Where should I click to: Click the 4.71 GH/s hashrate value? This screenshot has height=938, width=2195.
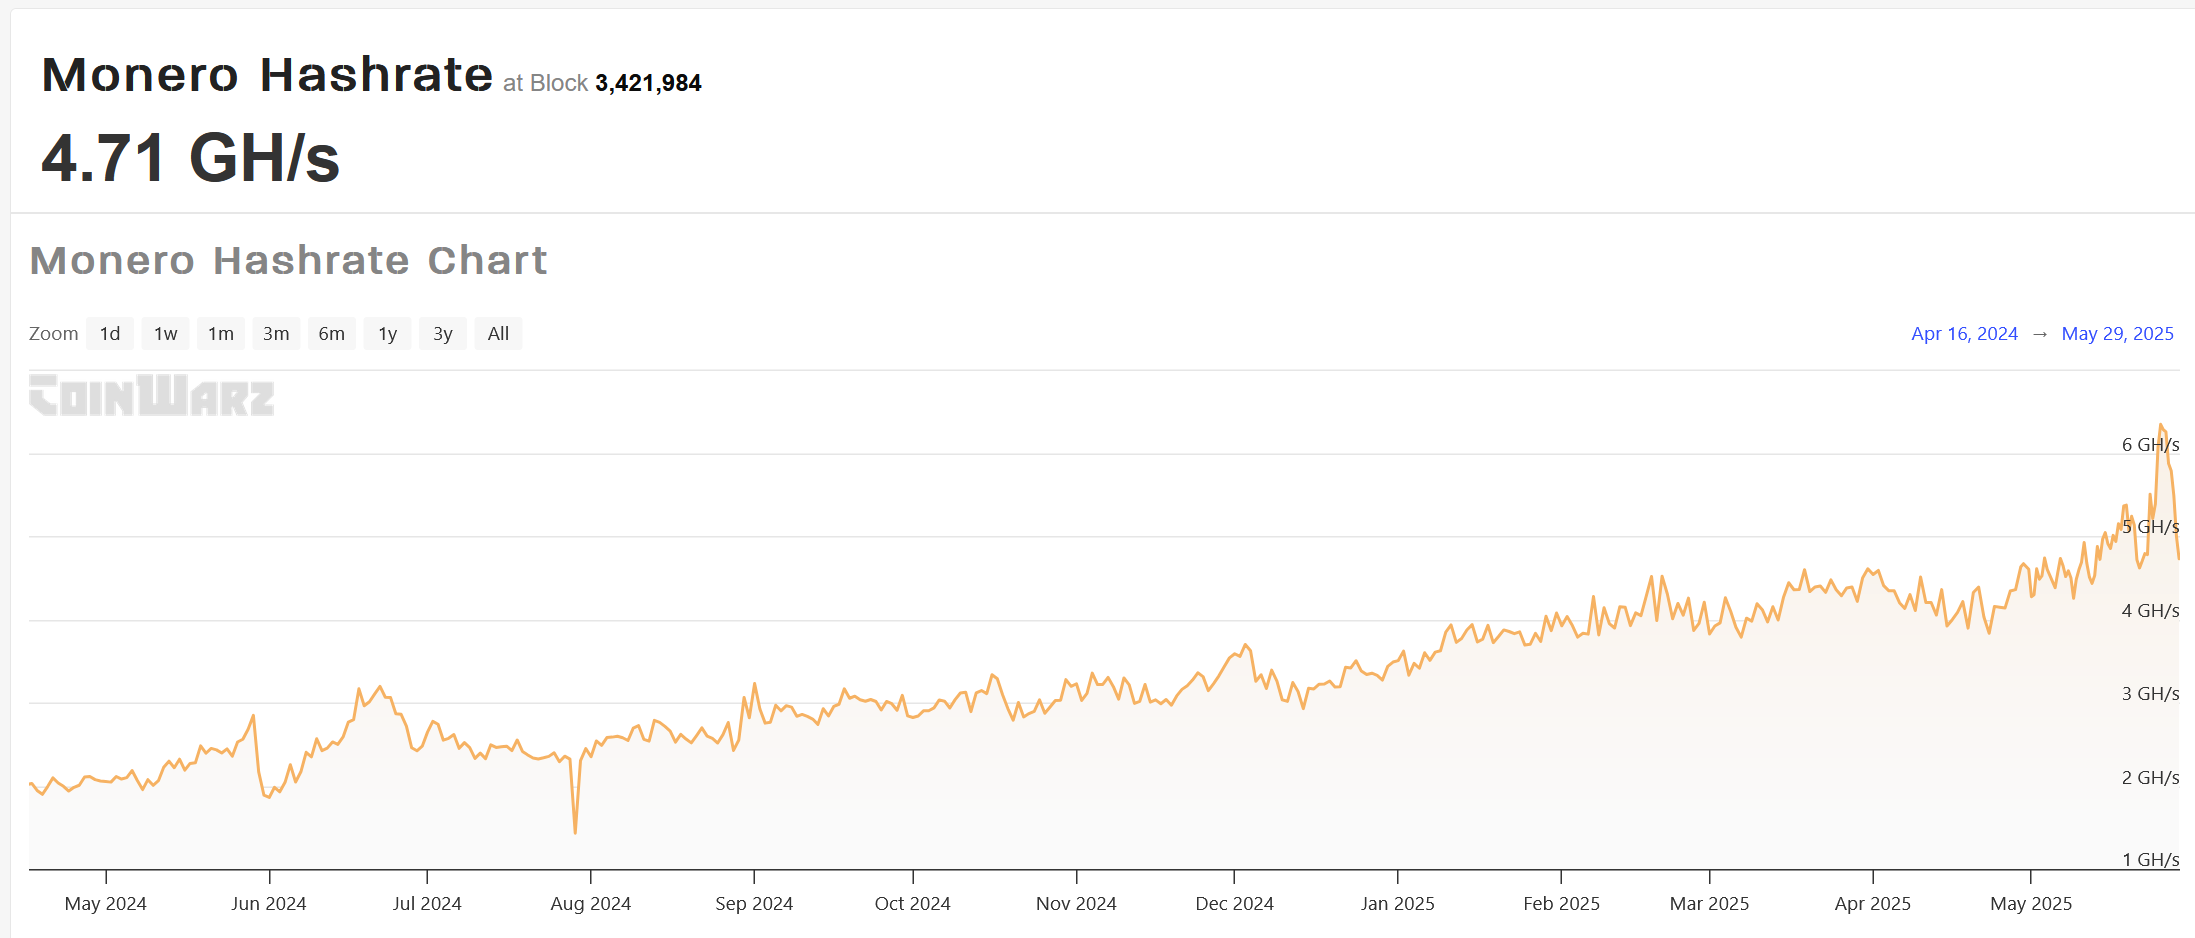(x=191, y=158)
